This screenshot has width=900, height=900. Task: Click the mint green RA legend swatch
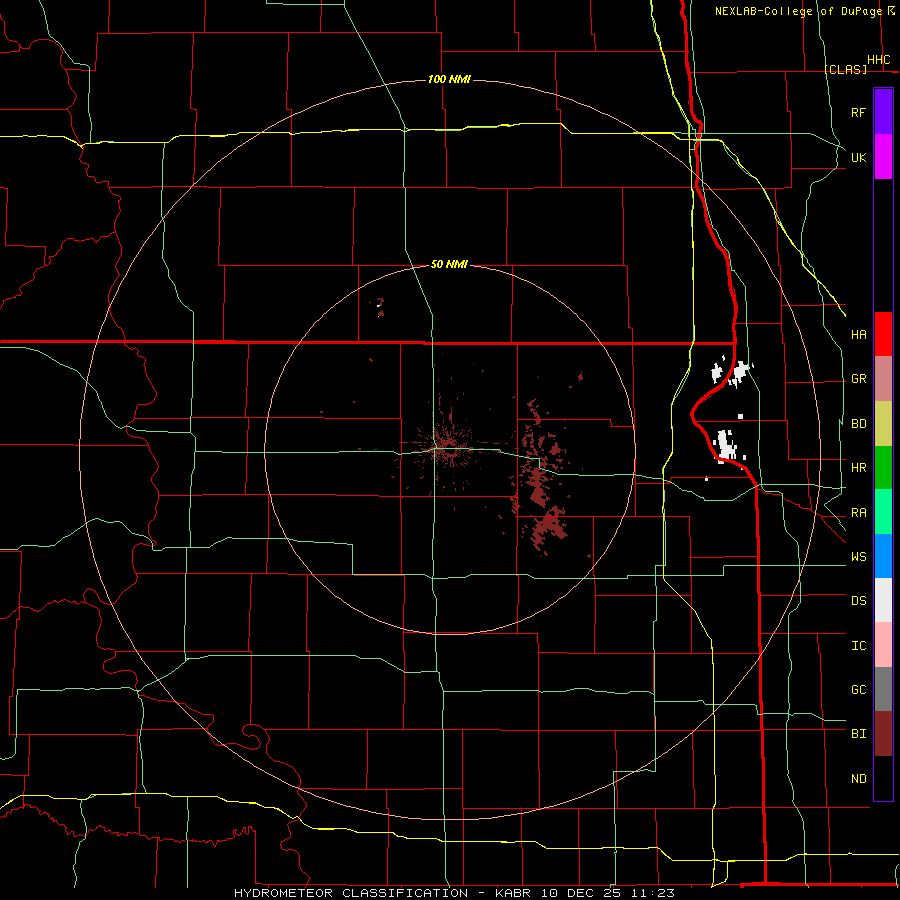point(883,512)
